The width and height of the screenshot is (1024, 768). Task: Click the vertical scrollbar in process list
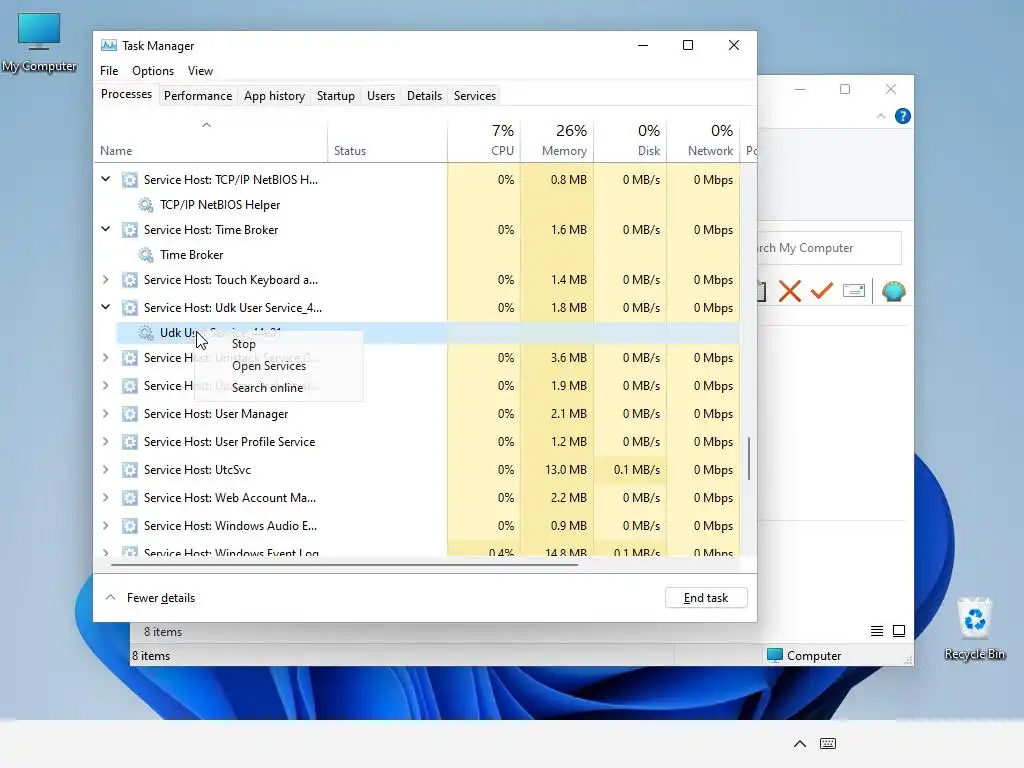(749, 458)
